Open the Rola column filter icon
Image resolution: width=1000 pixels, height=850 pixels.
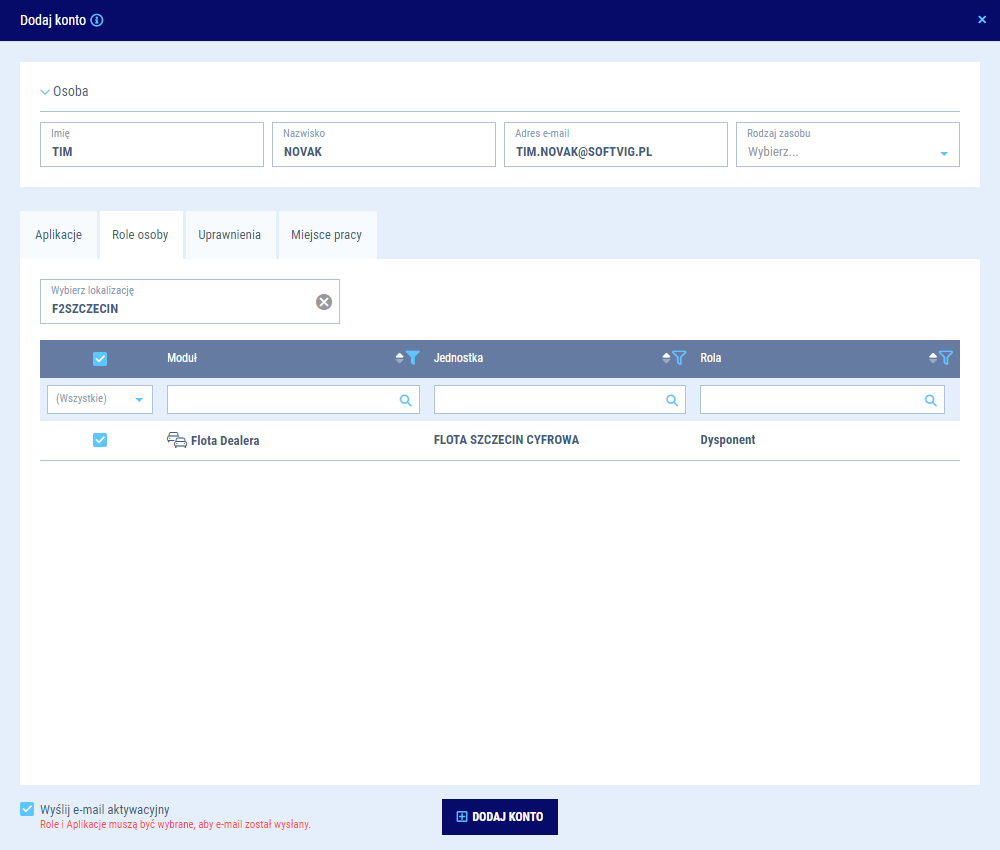[x=946, y=358]
